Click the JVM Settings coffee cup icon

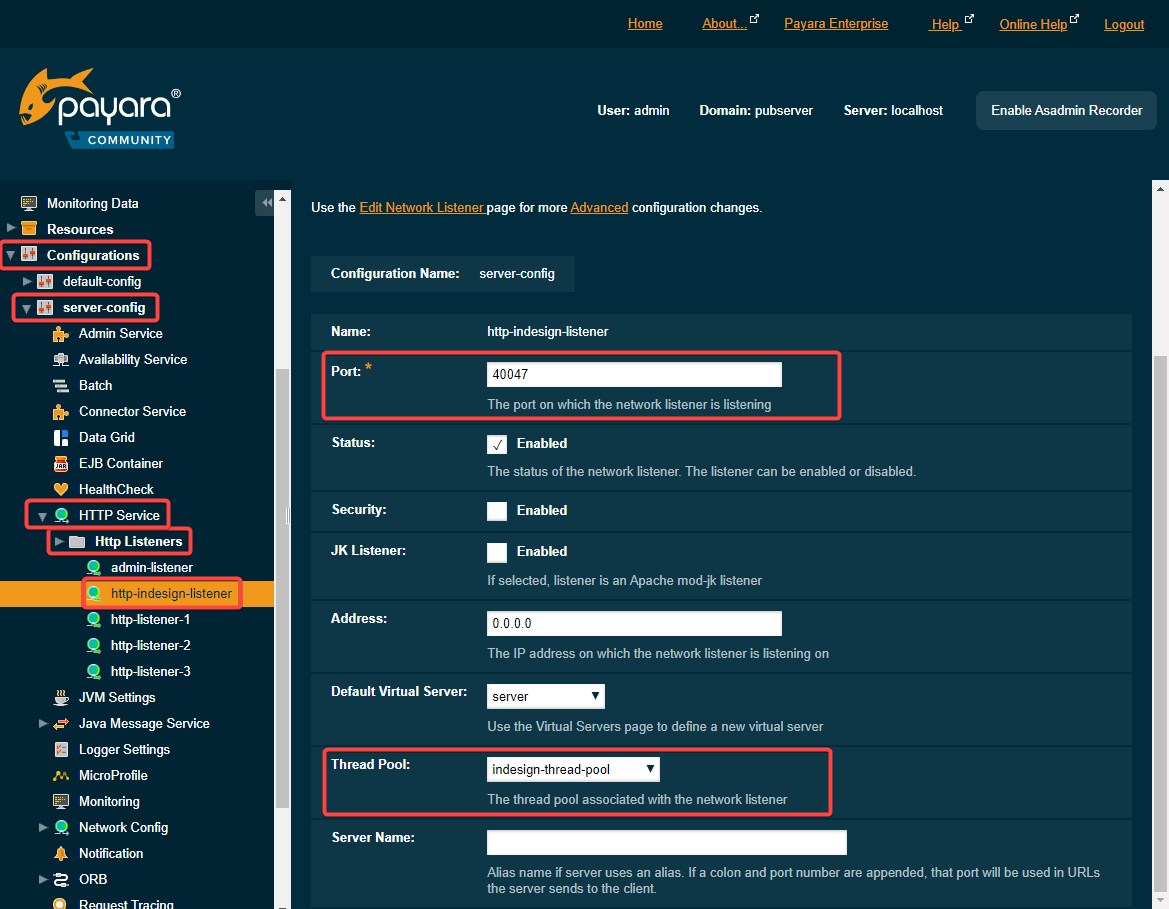click(60, 697)
